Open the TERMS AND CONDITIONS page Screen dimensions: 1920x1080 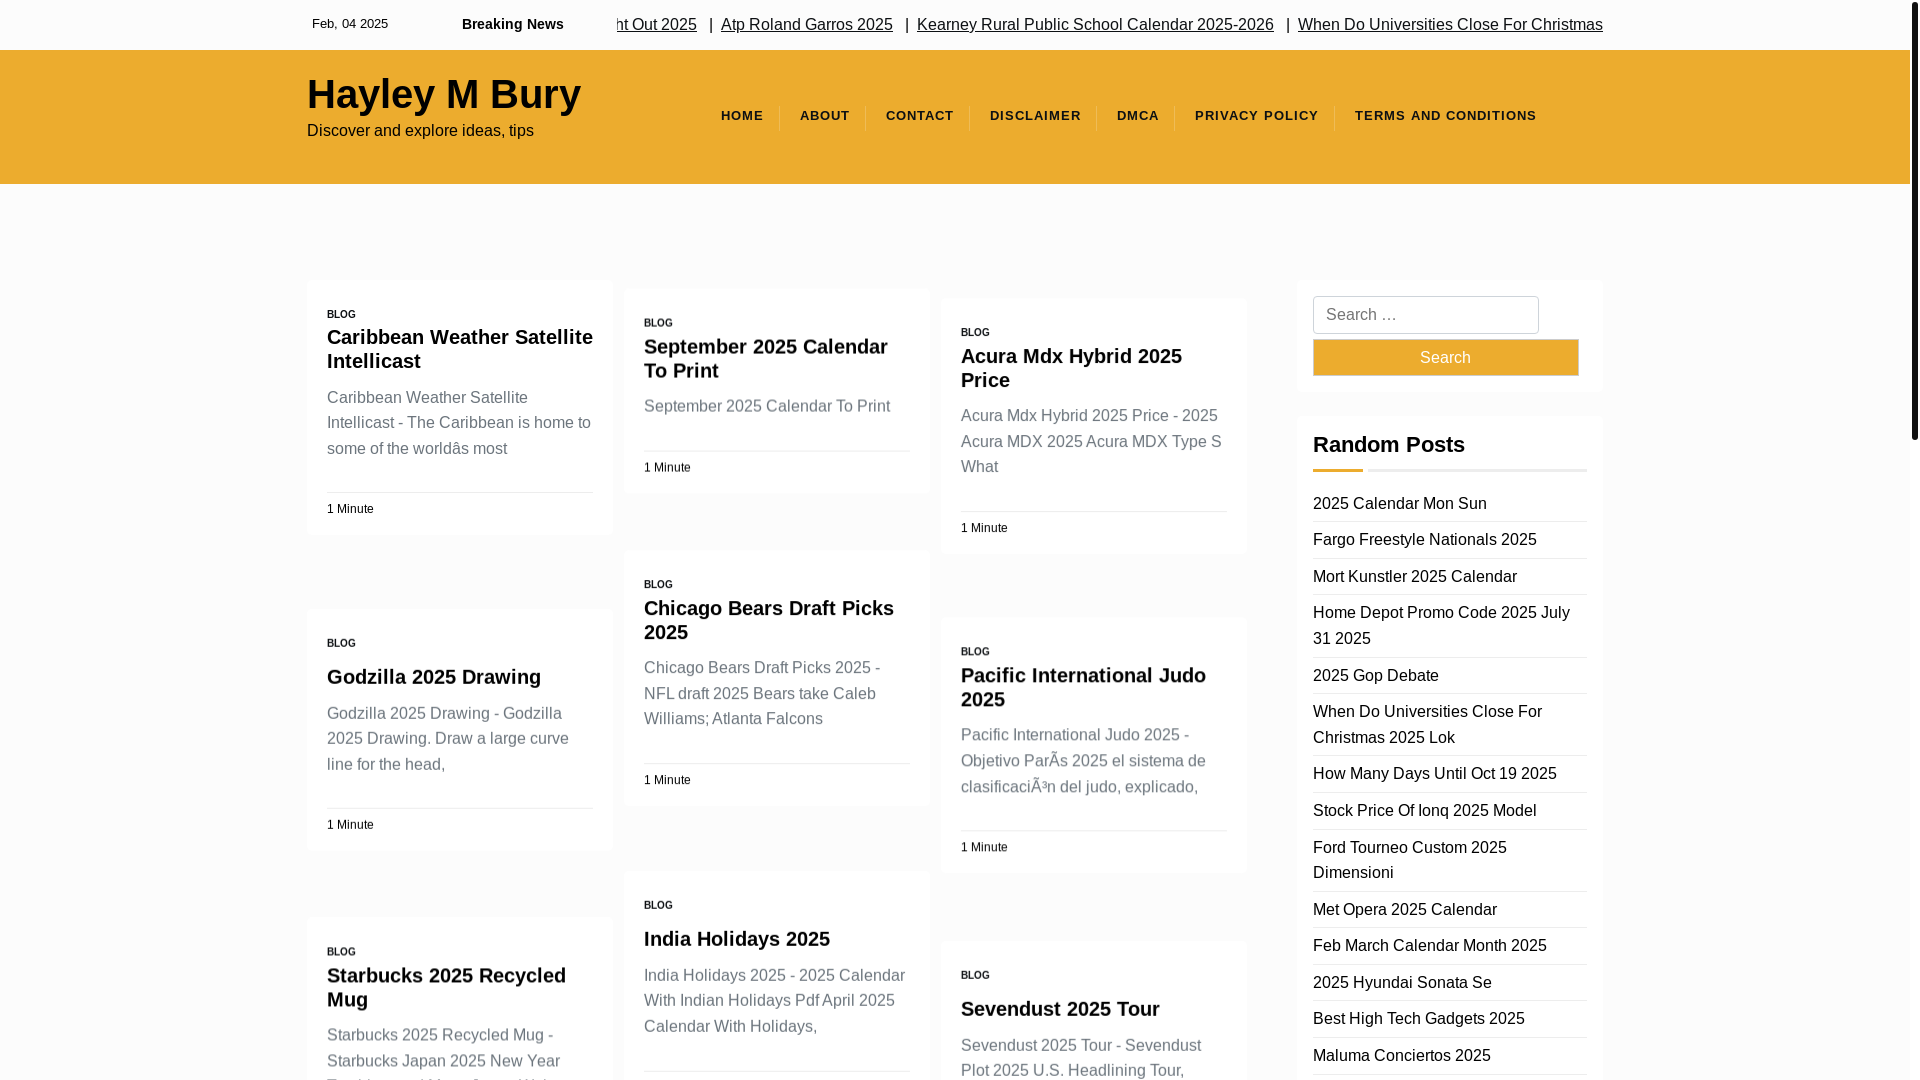(x=1445, y=116)
